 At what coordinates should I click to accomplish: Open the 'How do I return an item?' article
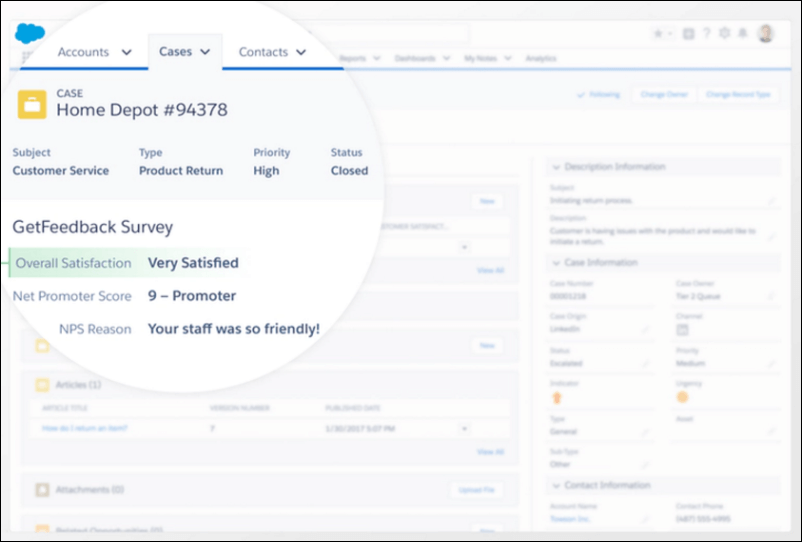click(85, 428)
